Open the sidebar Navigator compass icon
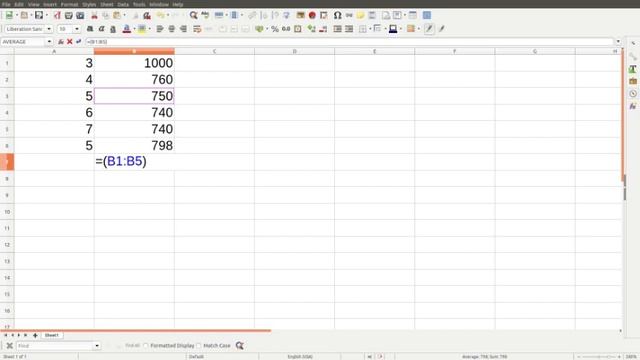This screenshot has width=640, height=360. click(x=633, y=93)
